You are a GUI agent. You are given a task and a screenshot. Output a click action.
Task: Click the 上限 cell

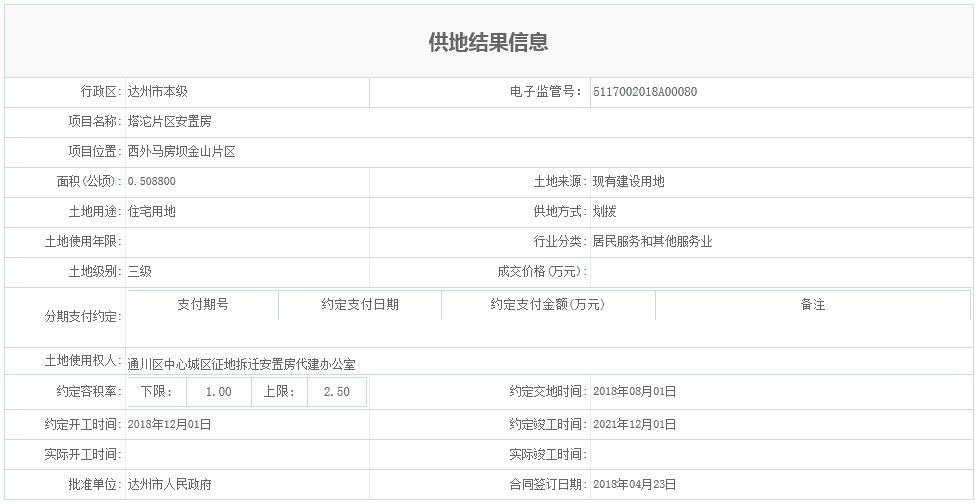[279, 392]
